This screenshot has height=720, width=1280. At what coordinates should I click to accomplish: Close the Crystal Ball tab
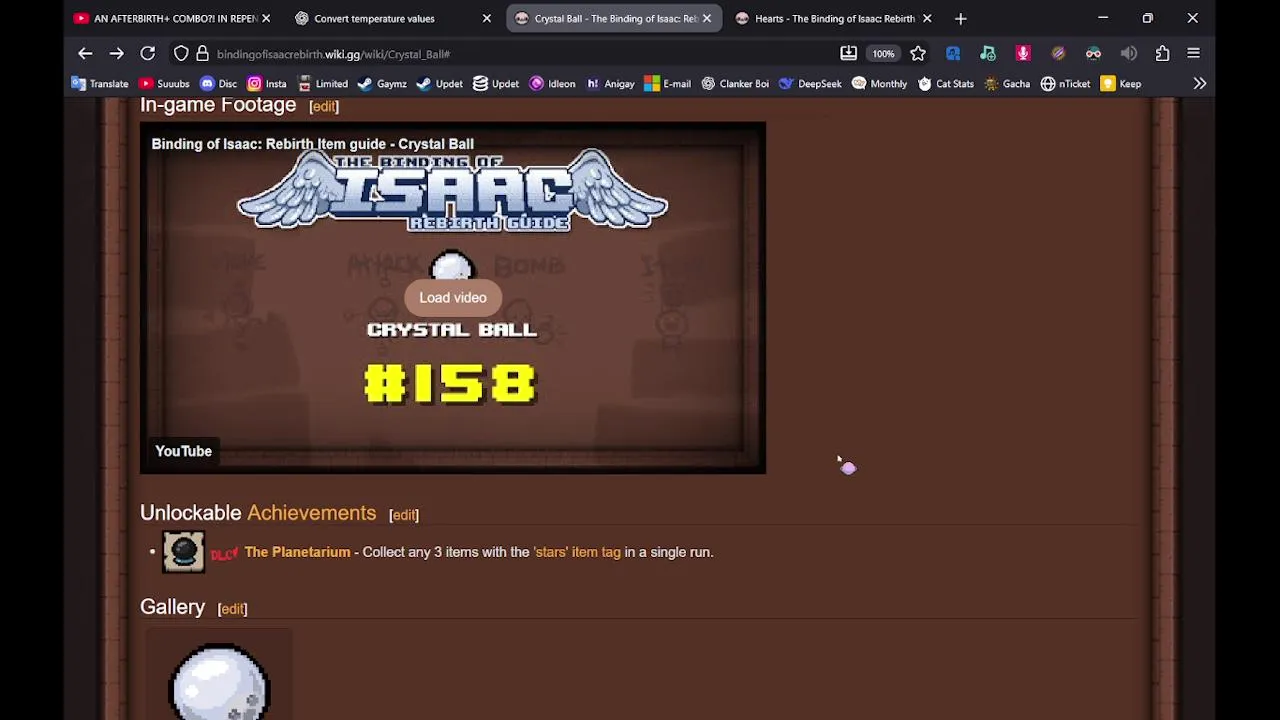707,18
